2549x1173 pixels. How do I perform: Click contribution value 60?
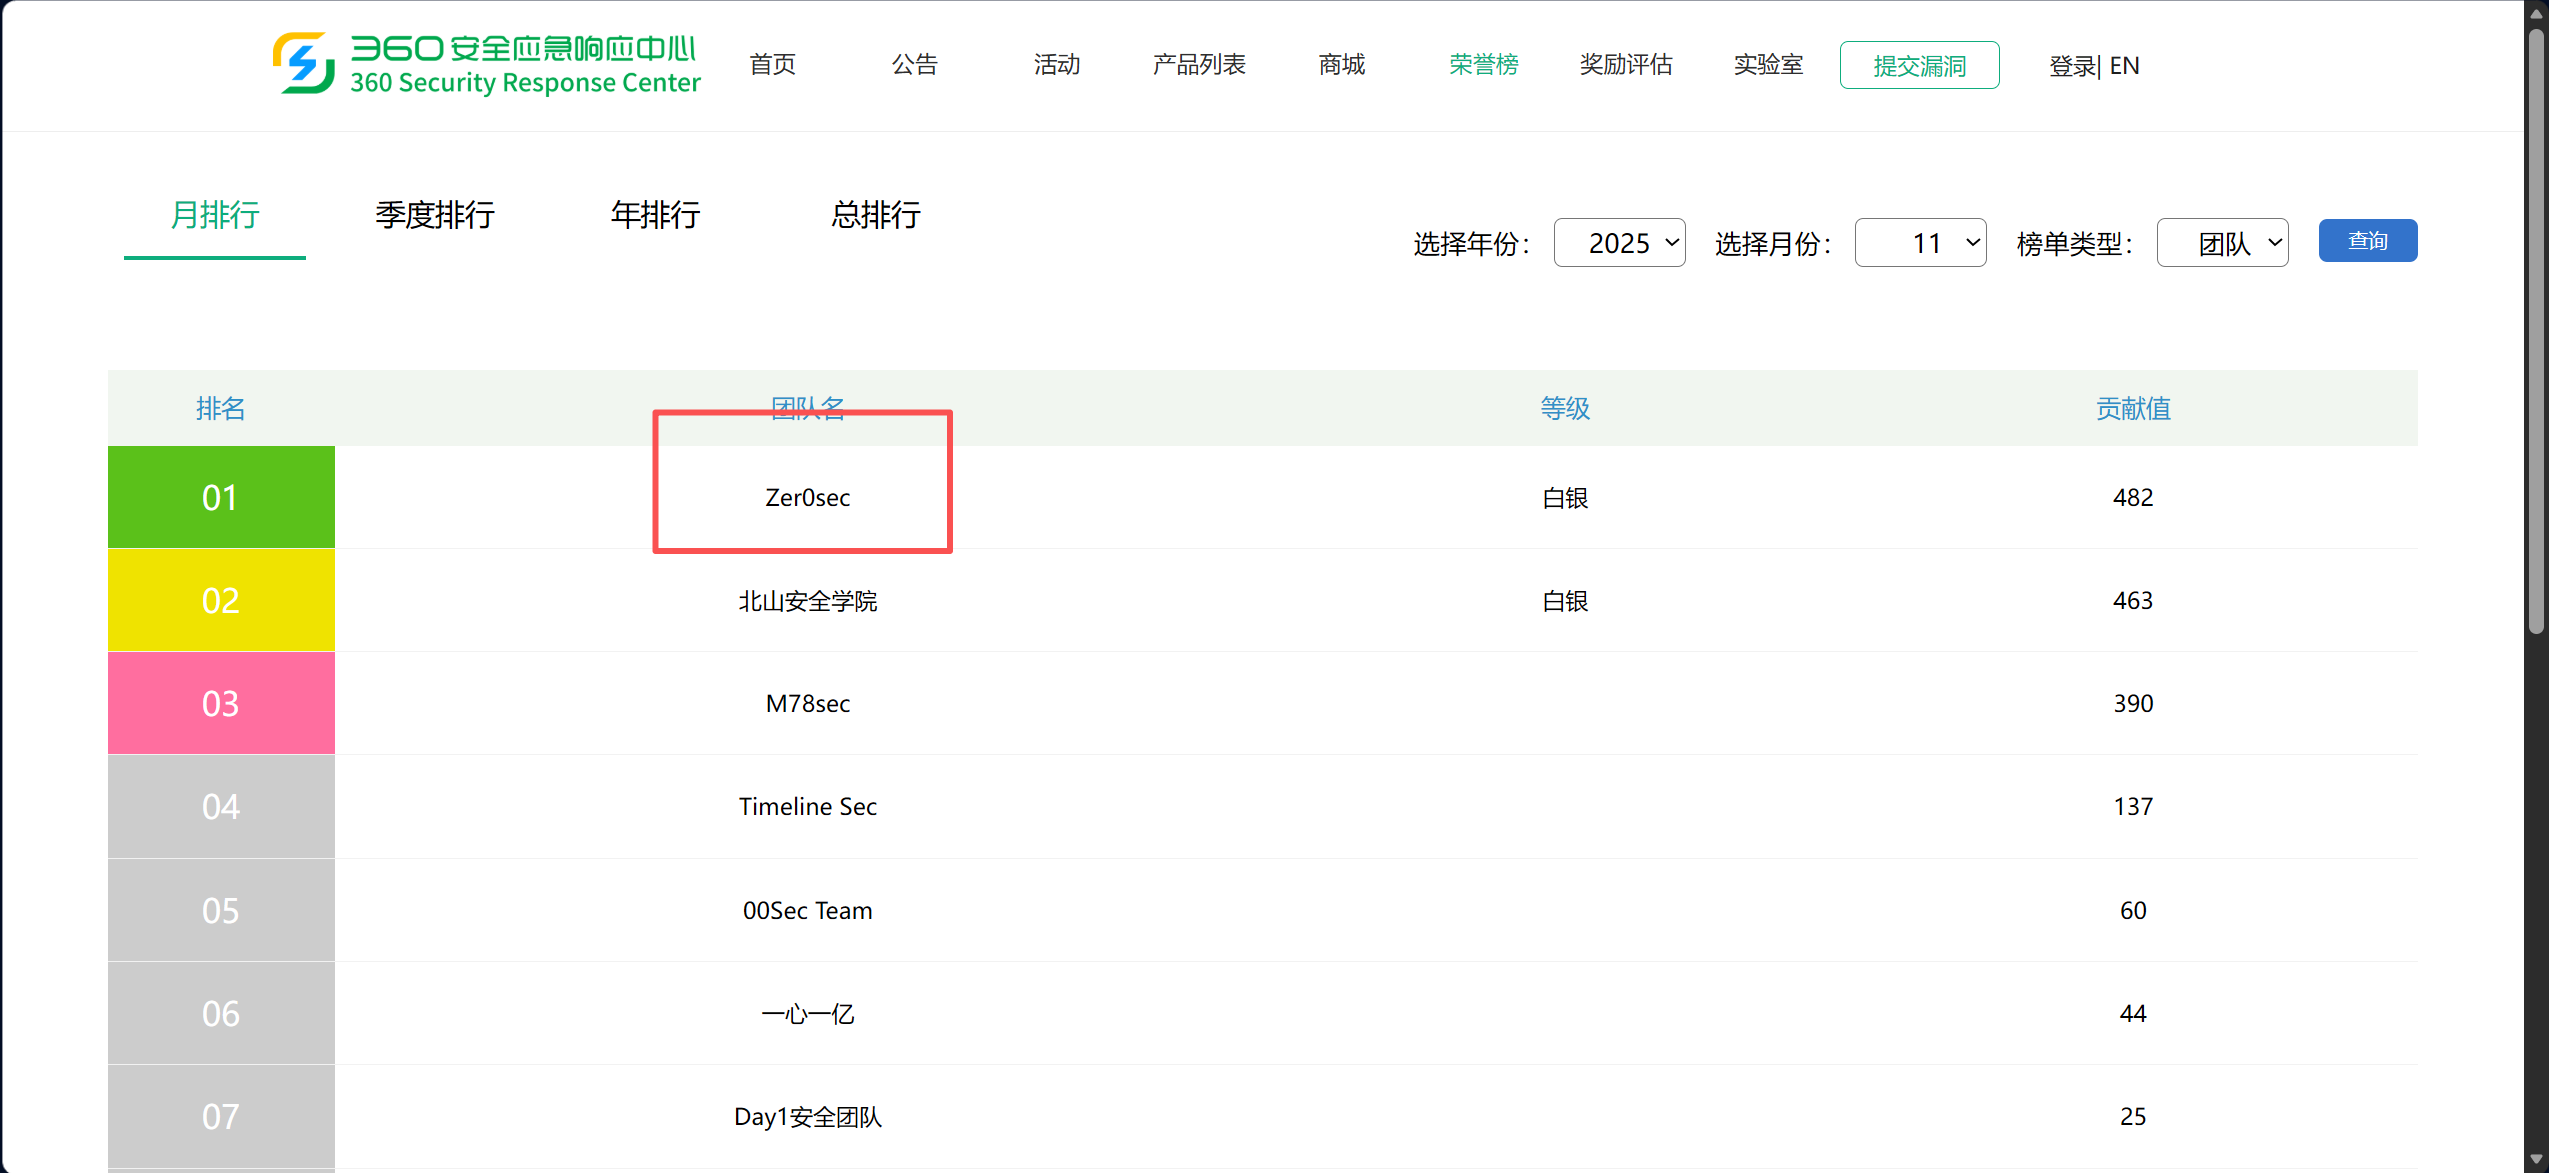[x=2133, y=910]
